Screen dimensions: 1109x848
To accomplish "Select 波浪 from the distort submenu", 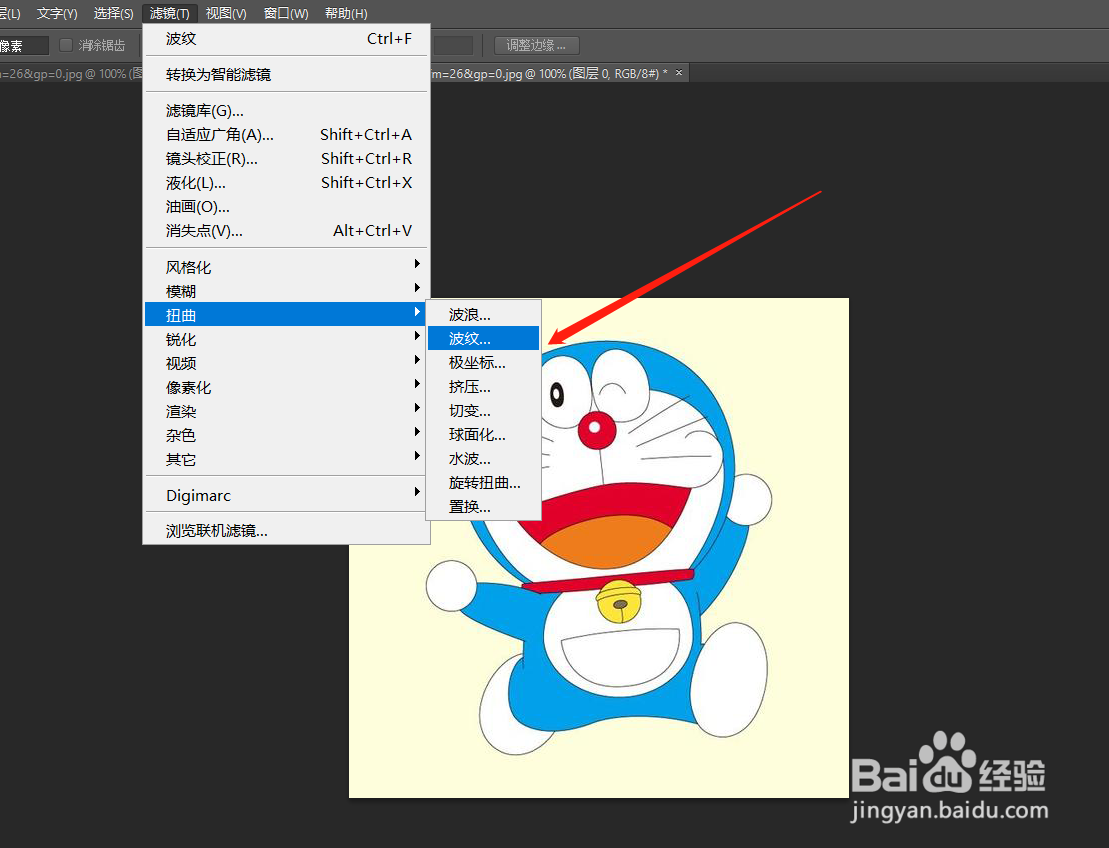I will coord(470,314).
